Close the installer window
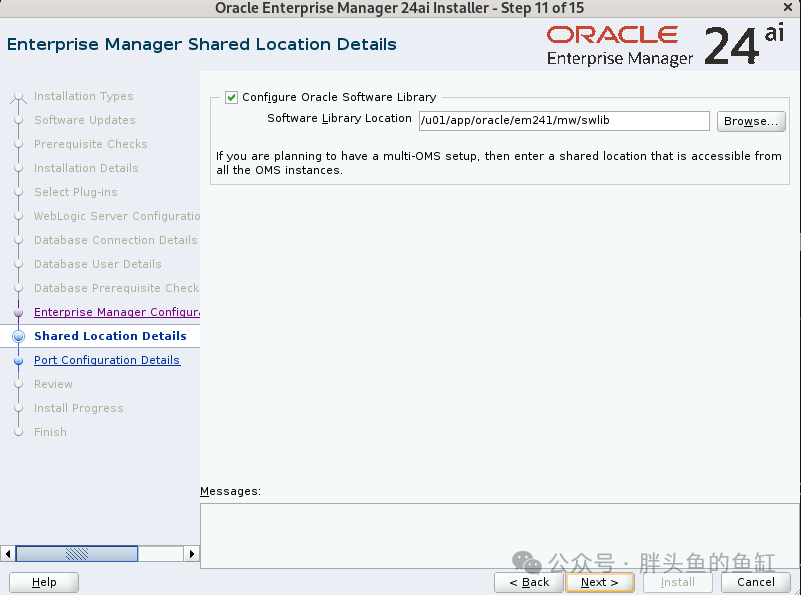801x595 pixels. 788,8
